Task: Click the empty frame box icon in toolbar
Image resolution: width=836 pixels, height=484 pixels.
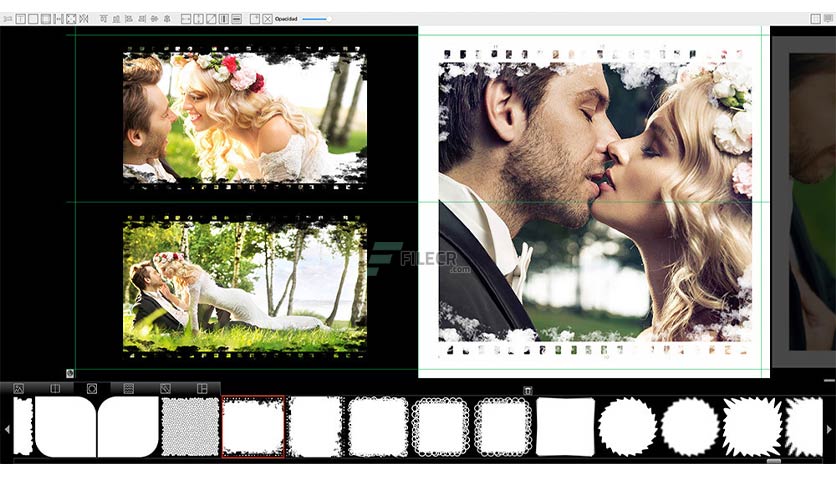Action: [33, 19]
